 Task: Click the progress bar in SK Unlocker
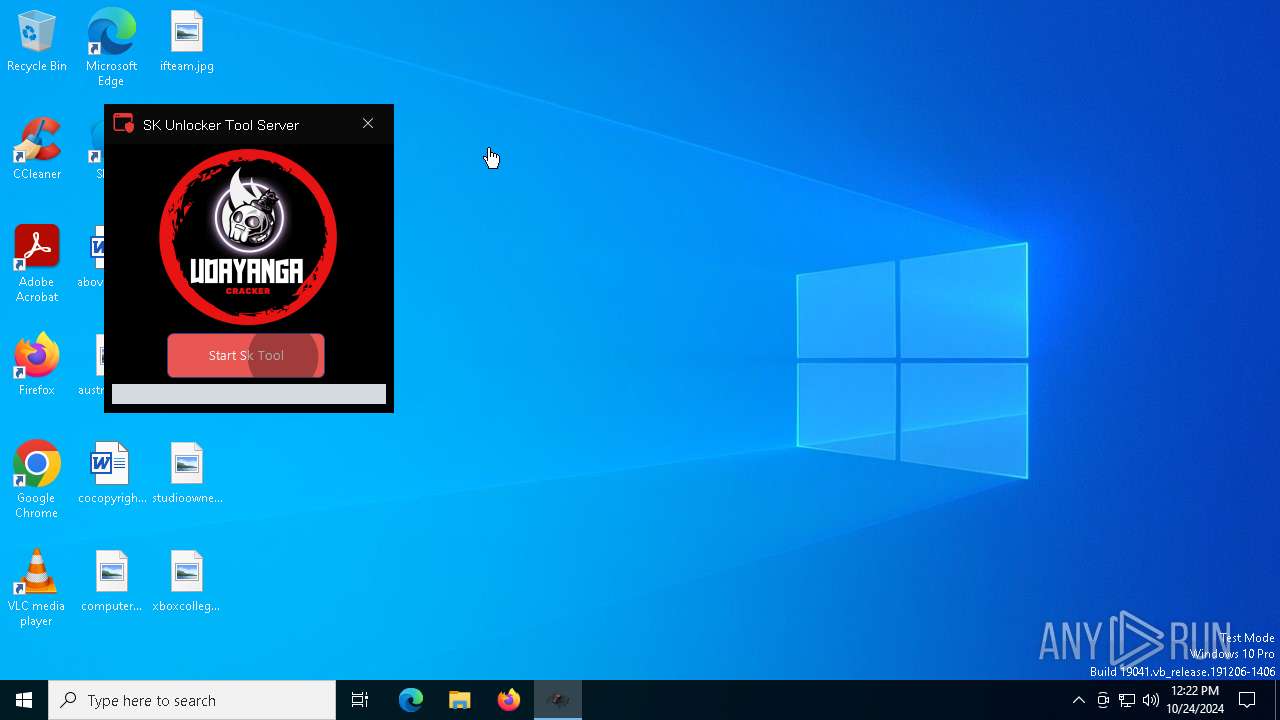click(249, 394)
